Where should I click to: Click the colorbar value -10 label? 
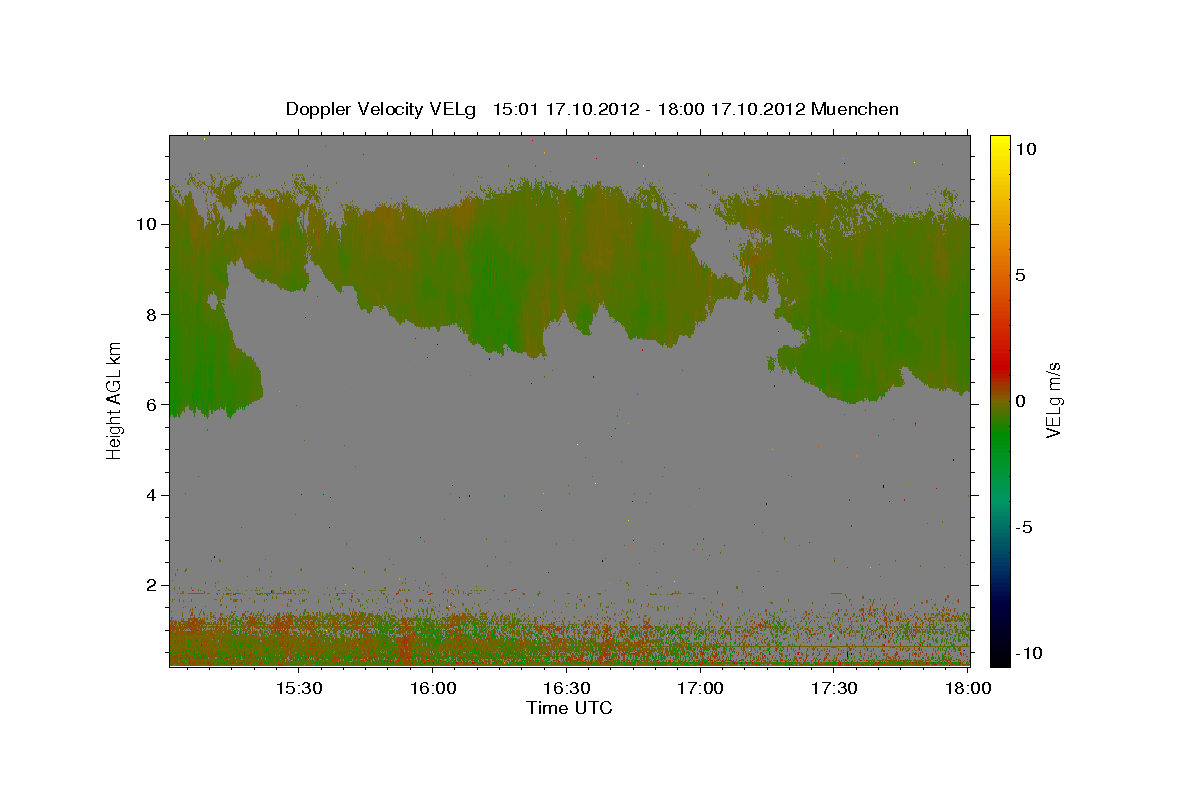pos(1028,653)
